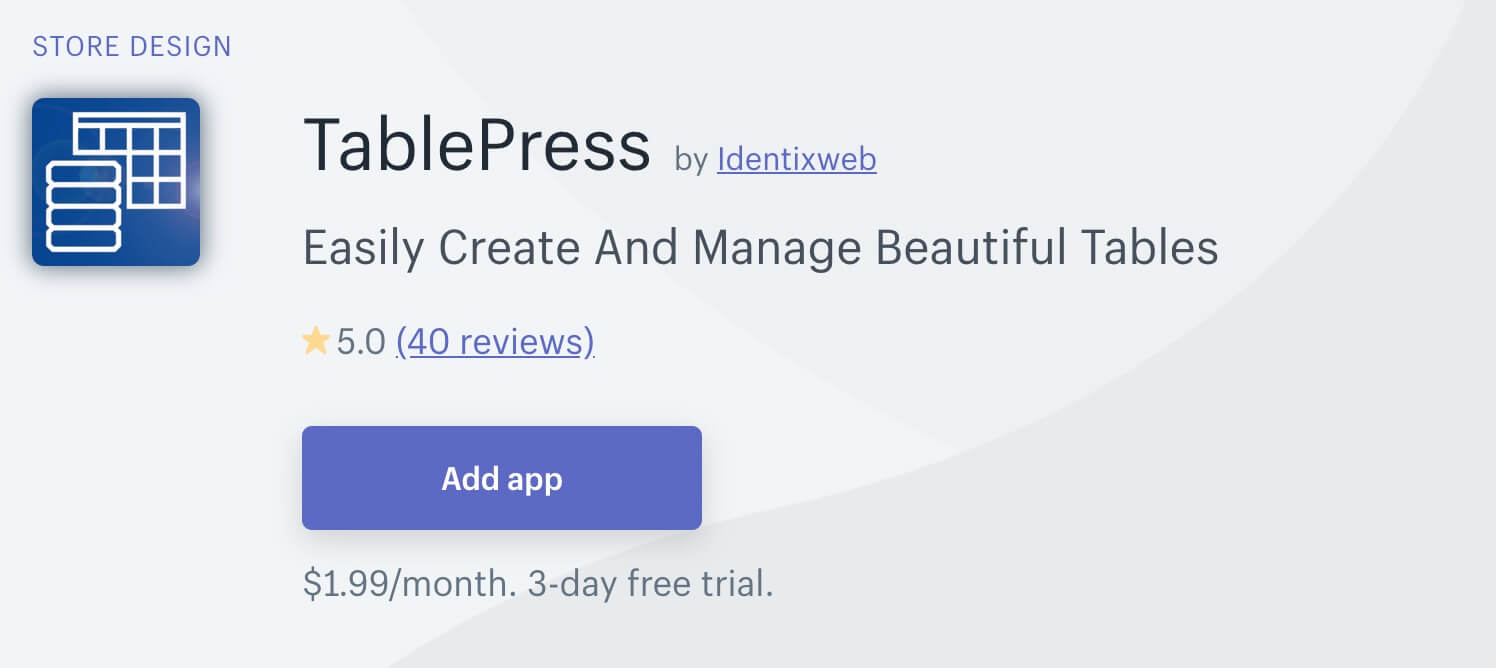Viewport: 1496px width, 668px height.
Task: Click the stacked database graphic in the logo
Action: [84, 206]
